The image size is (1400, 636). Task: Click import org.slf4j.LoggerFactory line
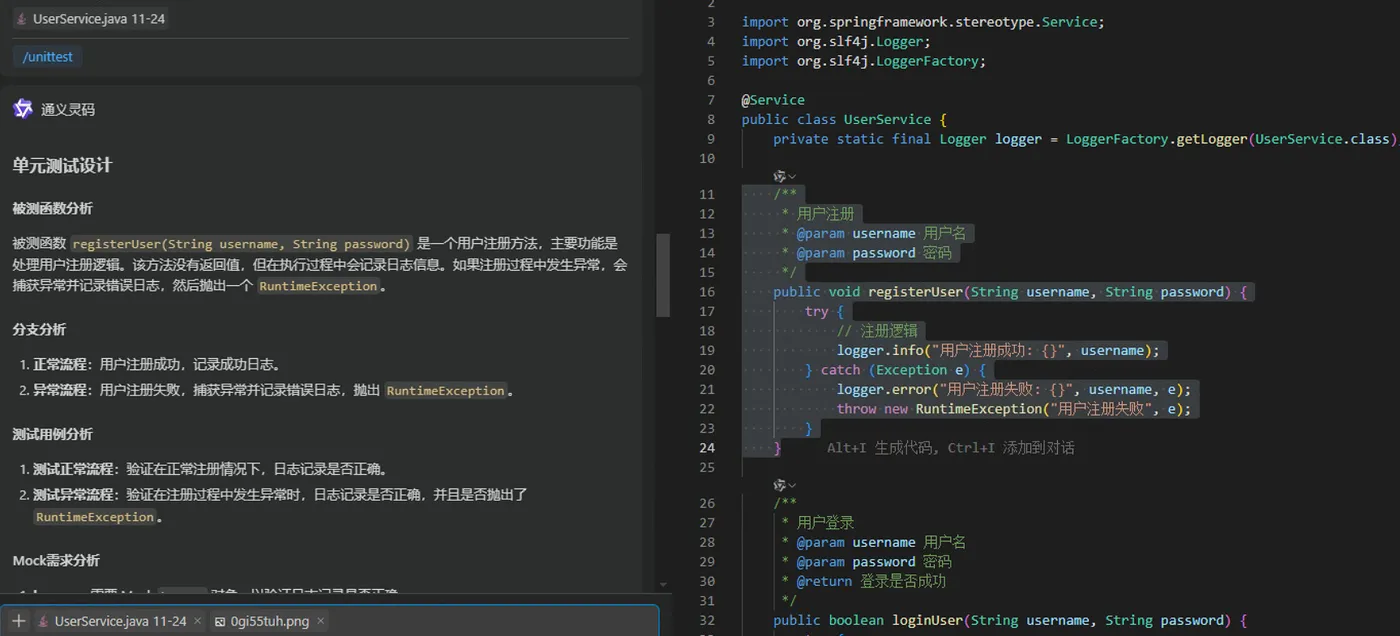(x=864, y=61)
